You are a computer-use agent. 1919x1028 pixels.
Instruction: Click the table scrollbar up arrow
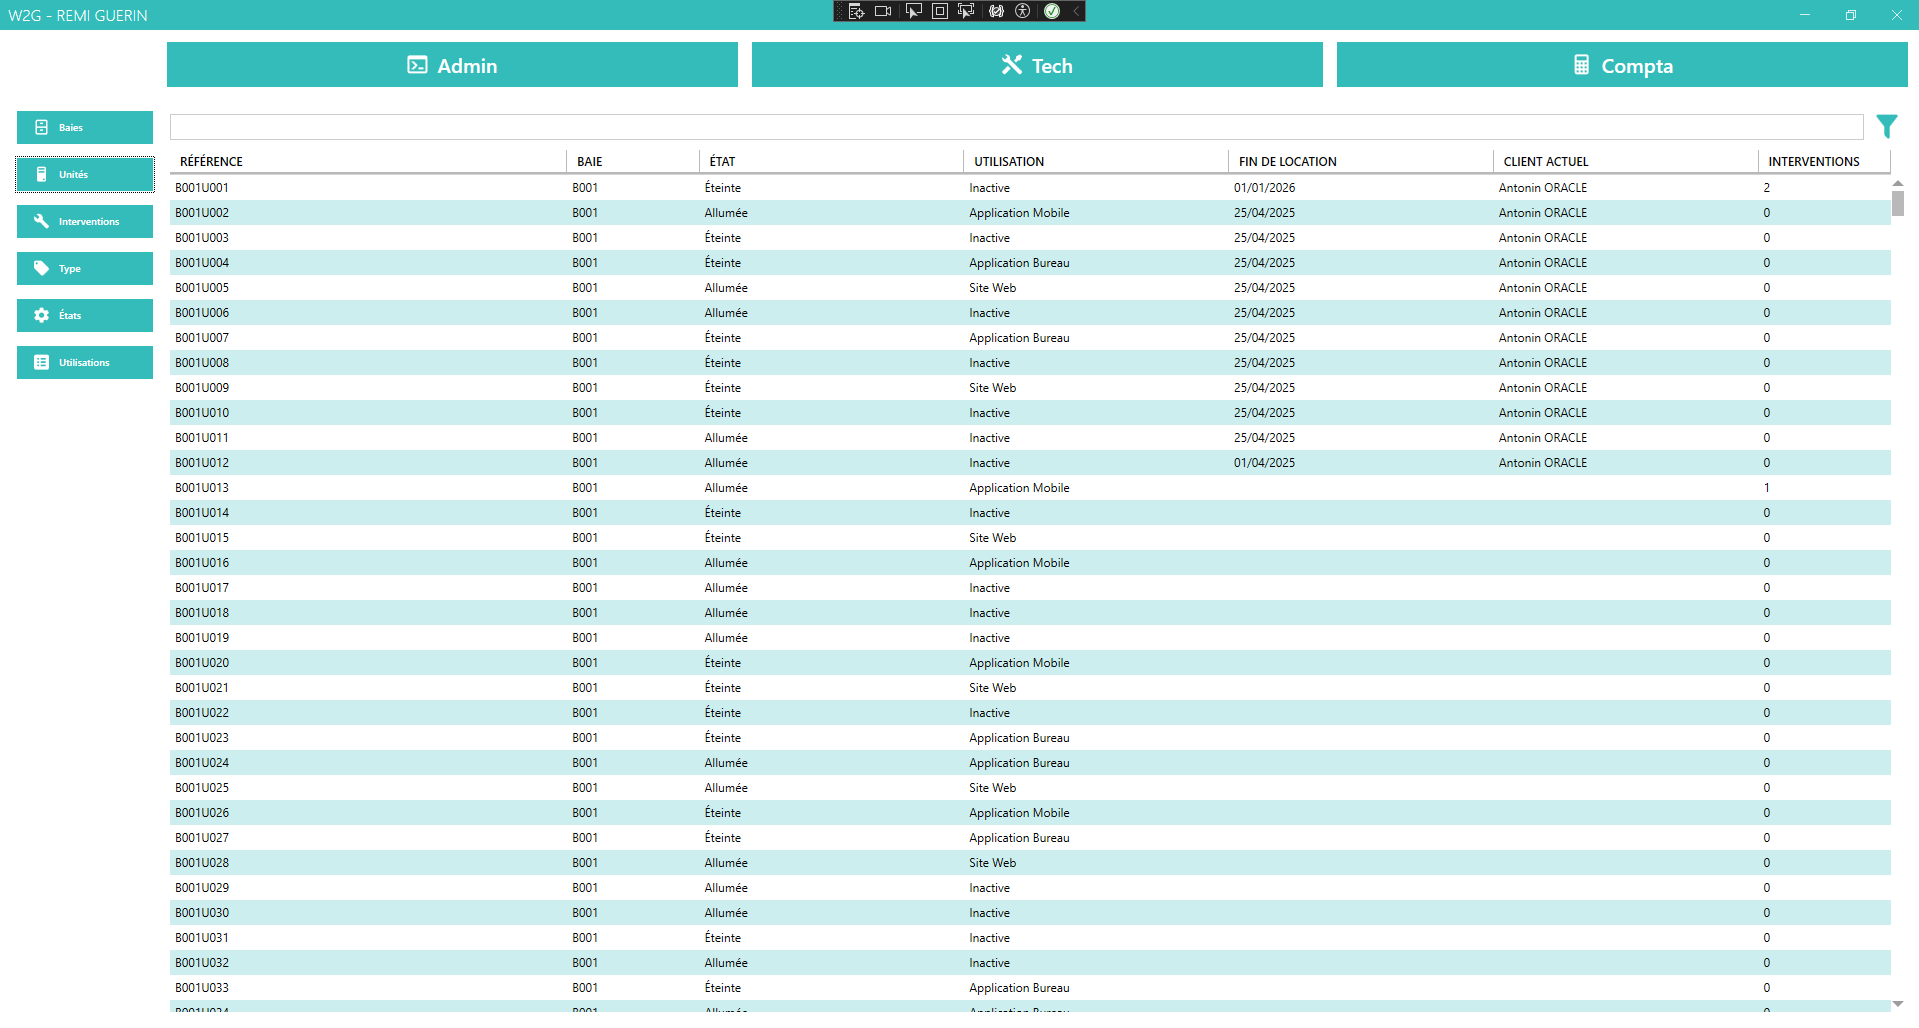[1897, 184]
